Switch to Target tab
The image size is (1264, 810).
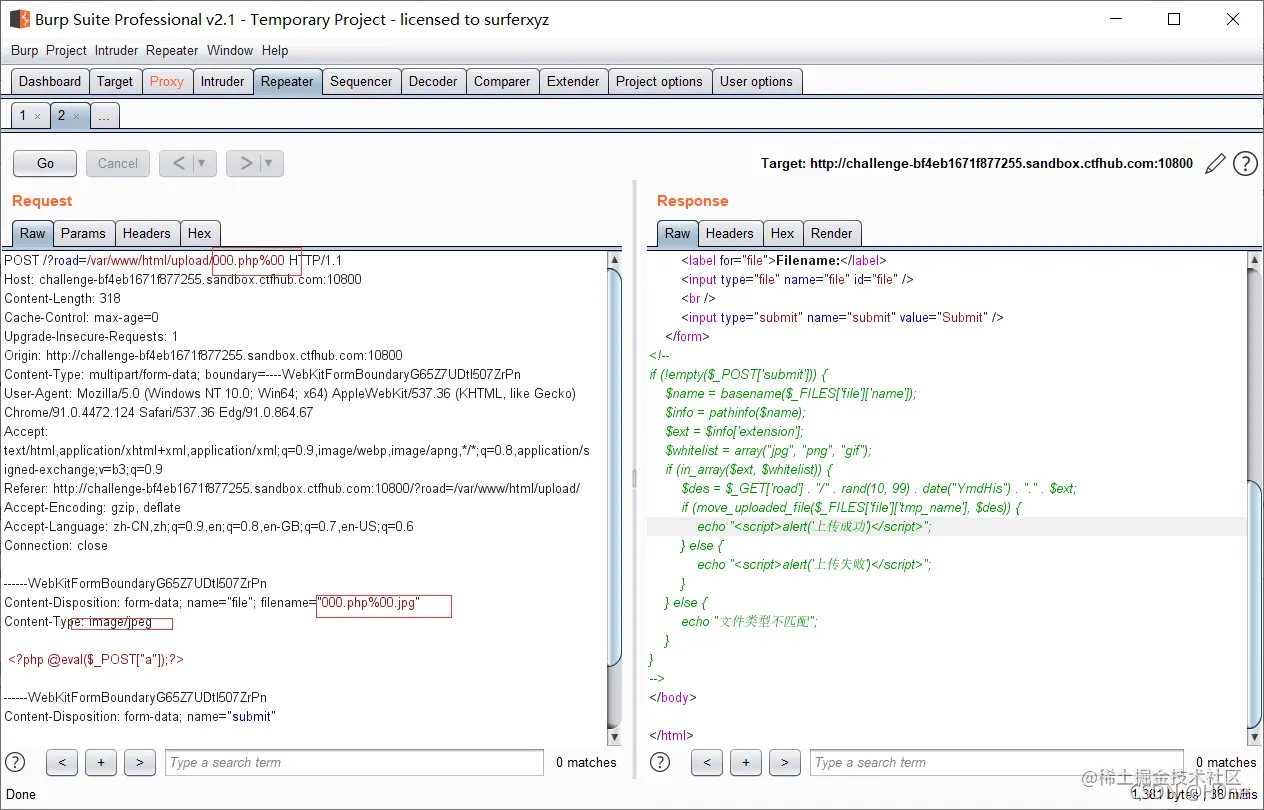pyautogui.click(x=115, y=82)
